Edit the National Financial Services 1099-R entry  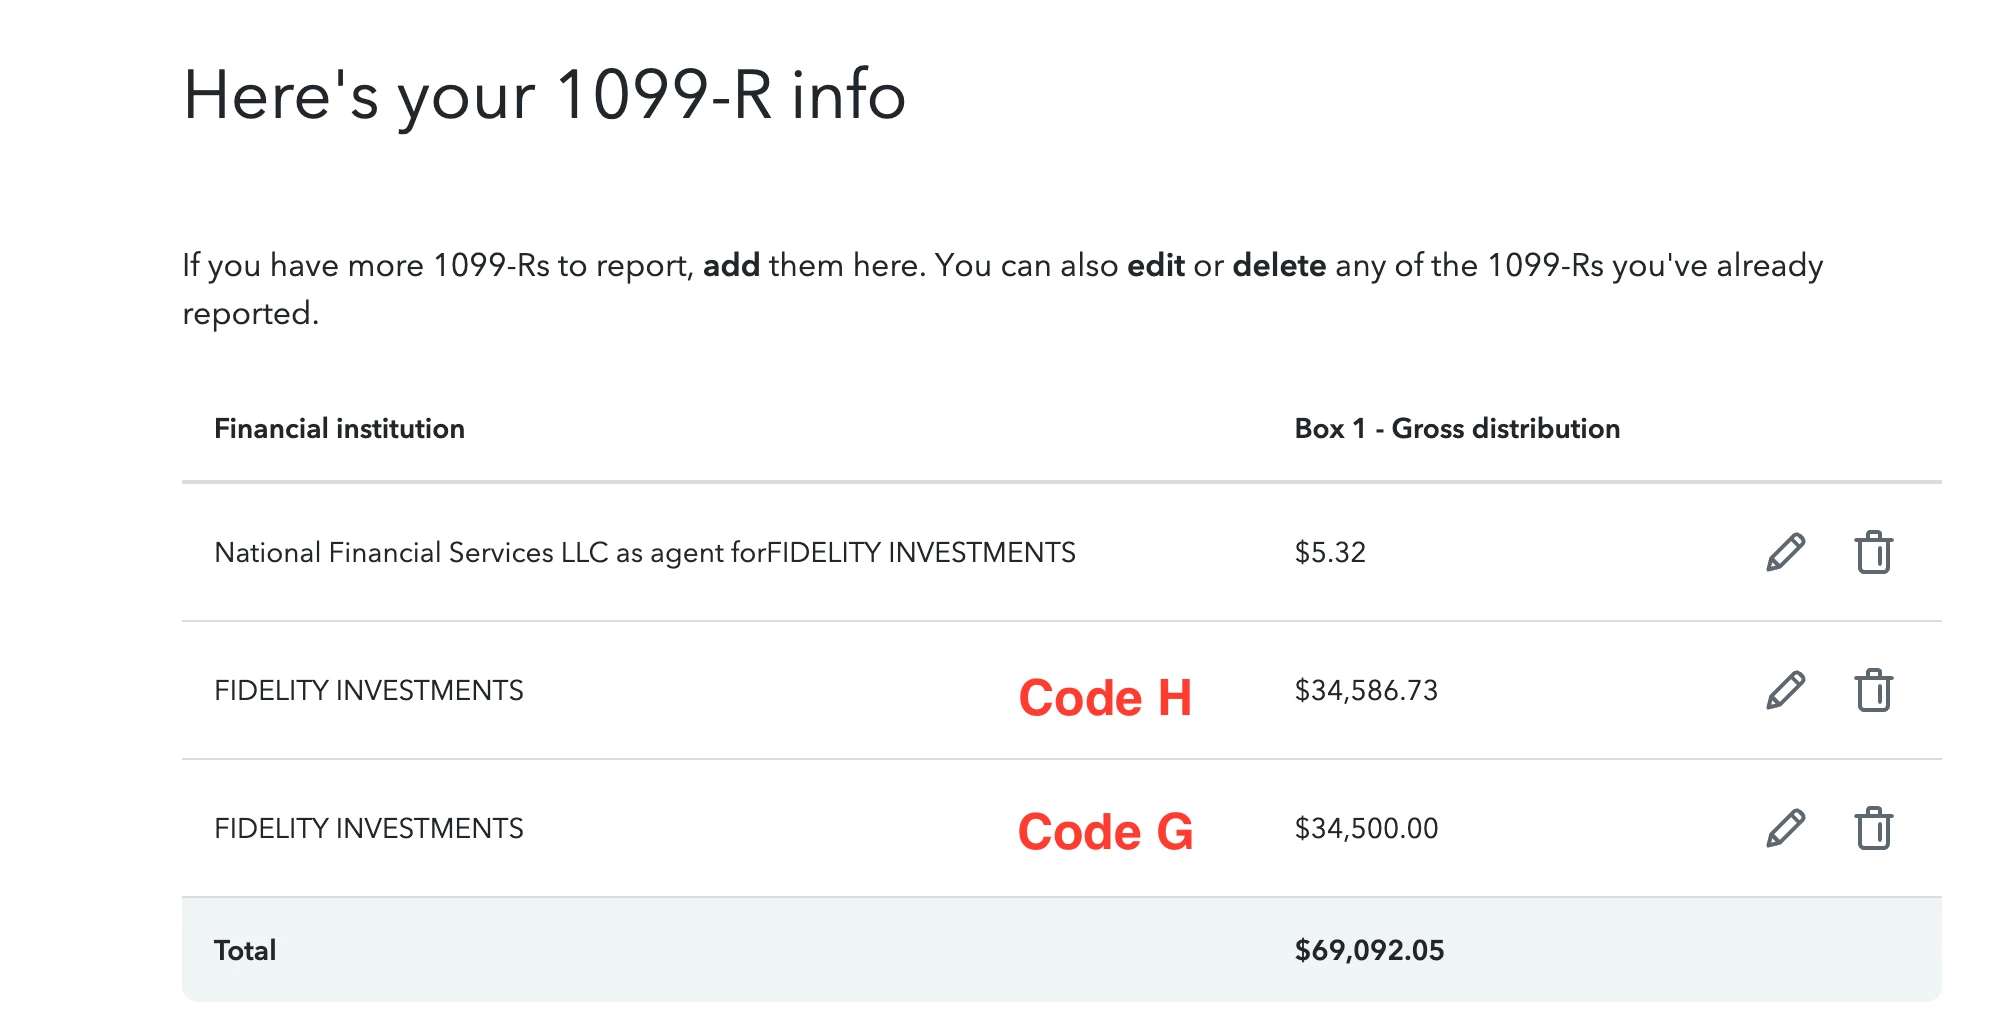click(x=1785, y=552)
